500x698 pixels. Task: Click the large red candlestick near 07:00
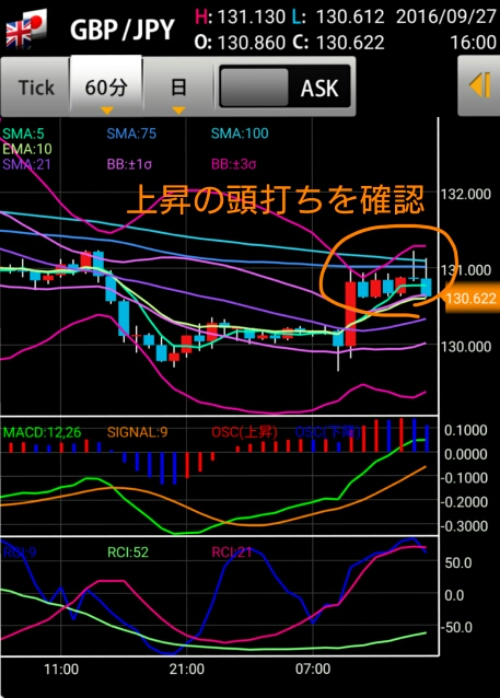pos(351,313)
